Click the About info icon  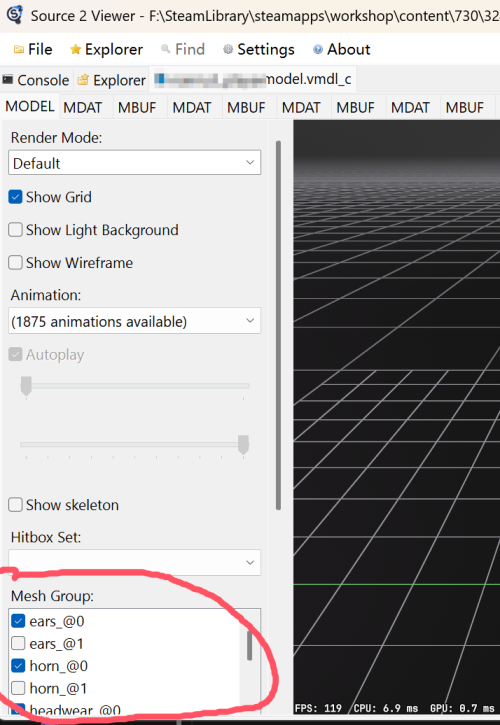tap(317, 49)
